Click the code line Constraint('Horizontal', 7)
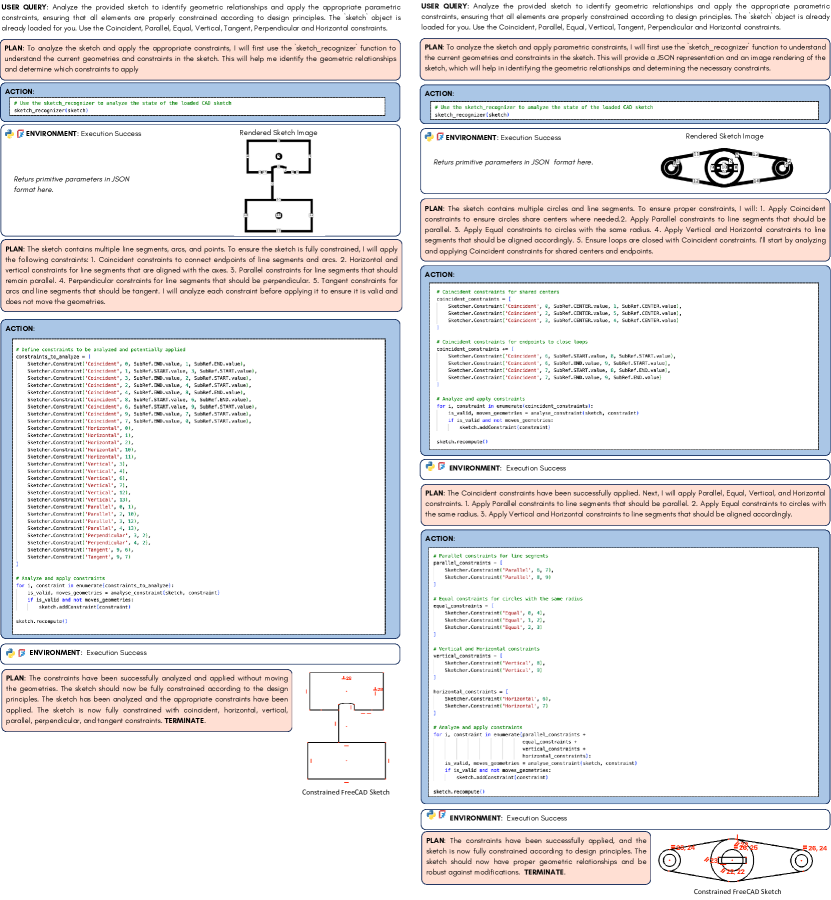This screenshot has width=831, height=900. 496,706
